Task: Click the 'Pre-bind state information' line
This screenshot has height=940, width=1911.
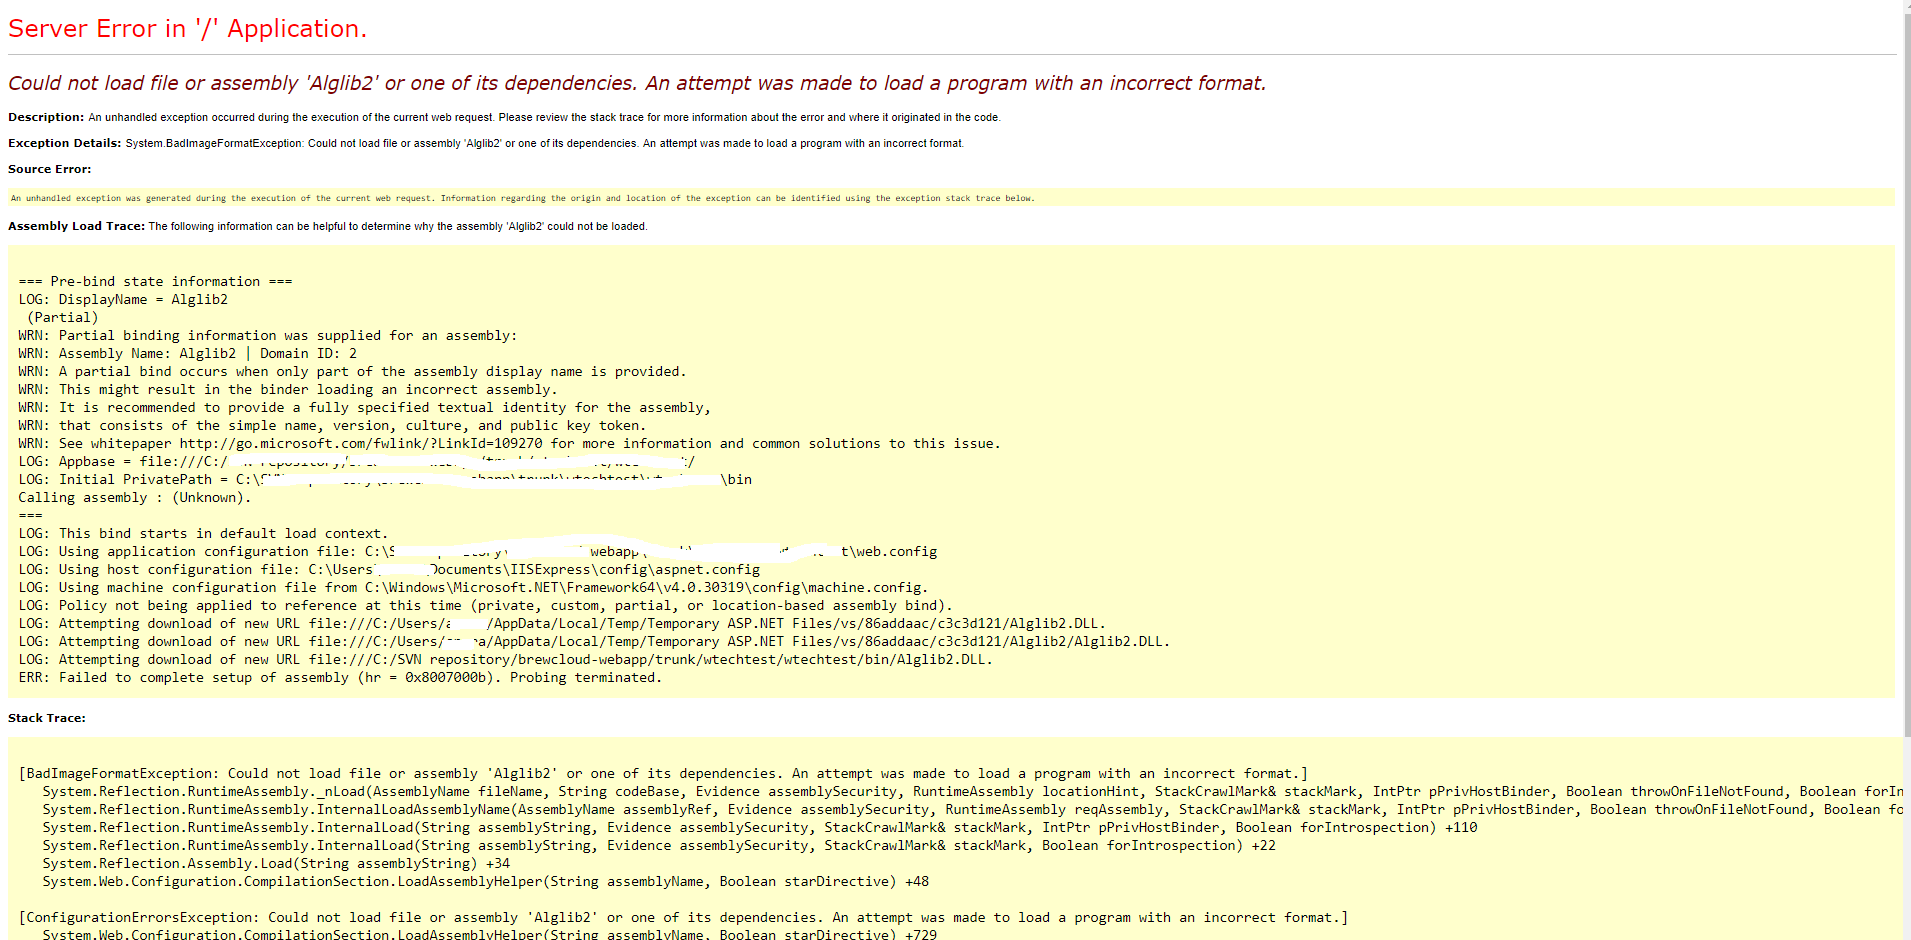Action: (155, 281)
